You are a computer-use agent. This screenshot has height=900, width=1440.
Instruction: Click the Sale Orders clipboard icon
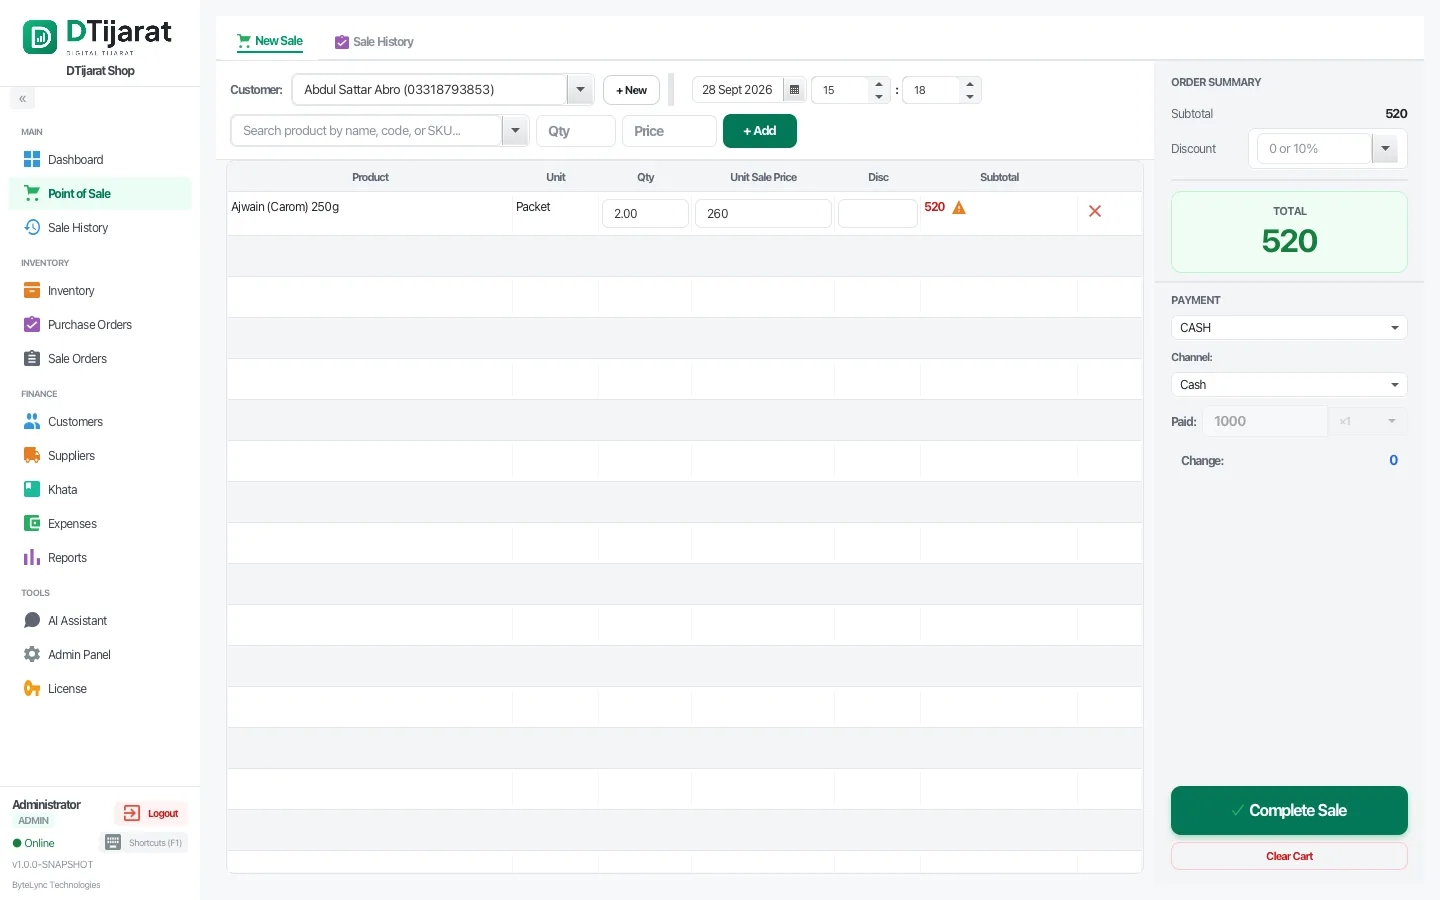32,358
